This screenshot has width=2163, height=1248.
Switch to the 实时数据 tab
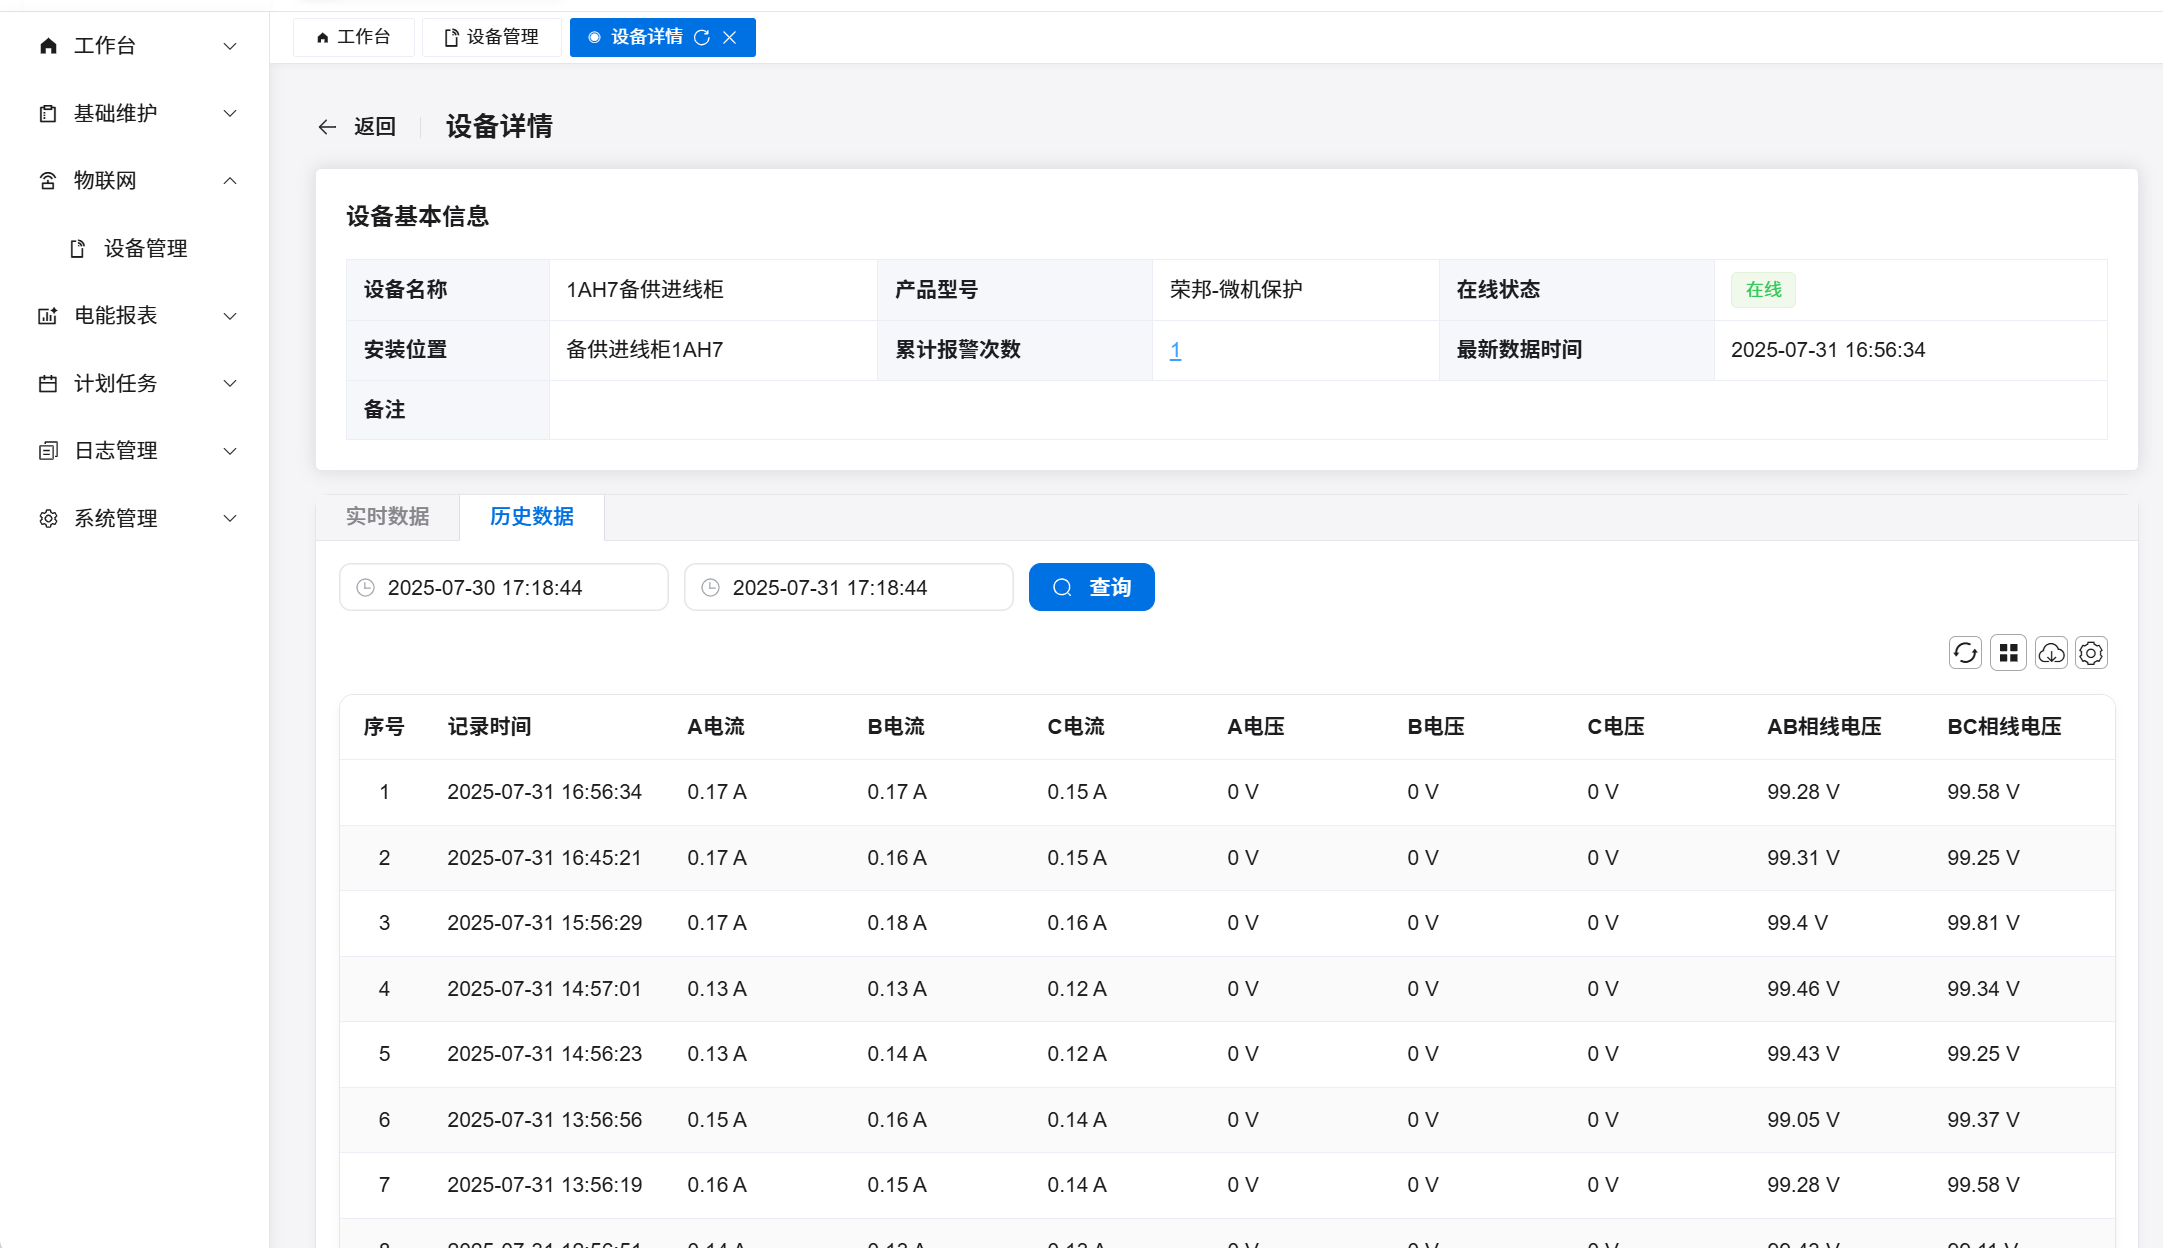pyautogui.click(x=388, y=517)
